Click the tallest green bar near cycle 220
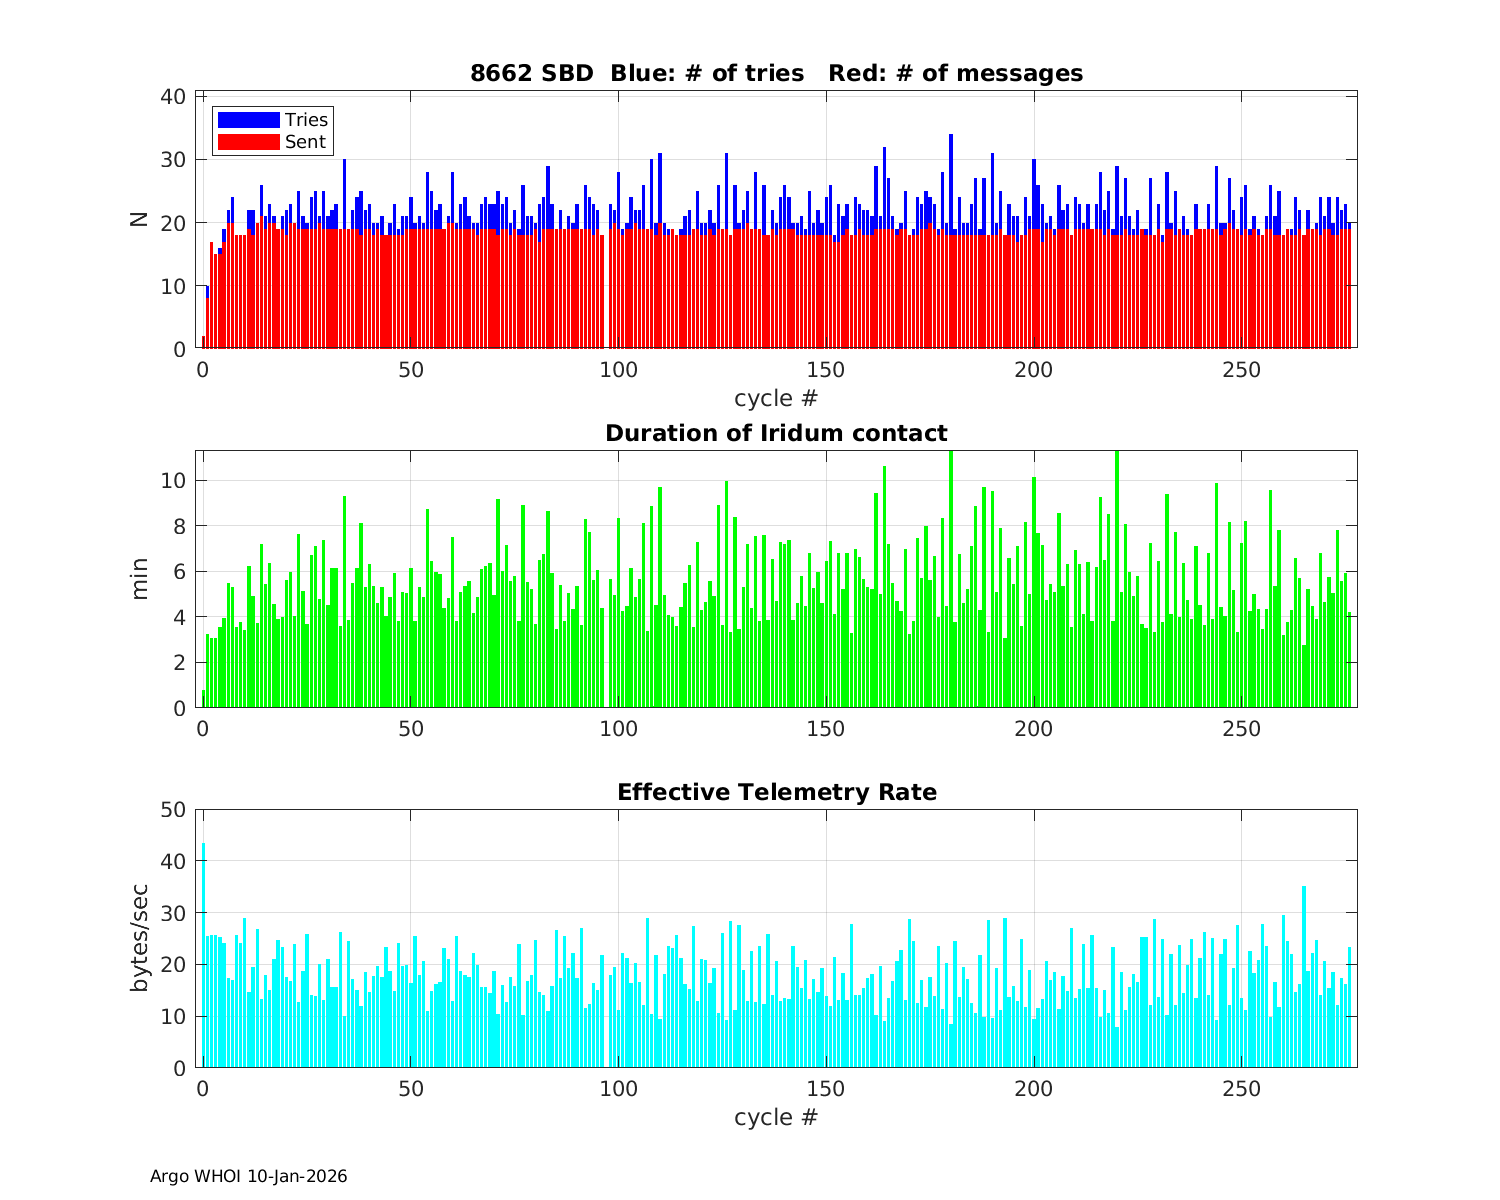Viewport: 1500px width, 1200px height. tap(1117, 580)
